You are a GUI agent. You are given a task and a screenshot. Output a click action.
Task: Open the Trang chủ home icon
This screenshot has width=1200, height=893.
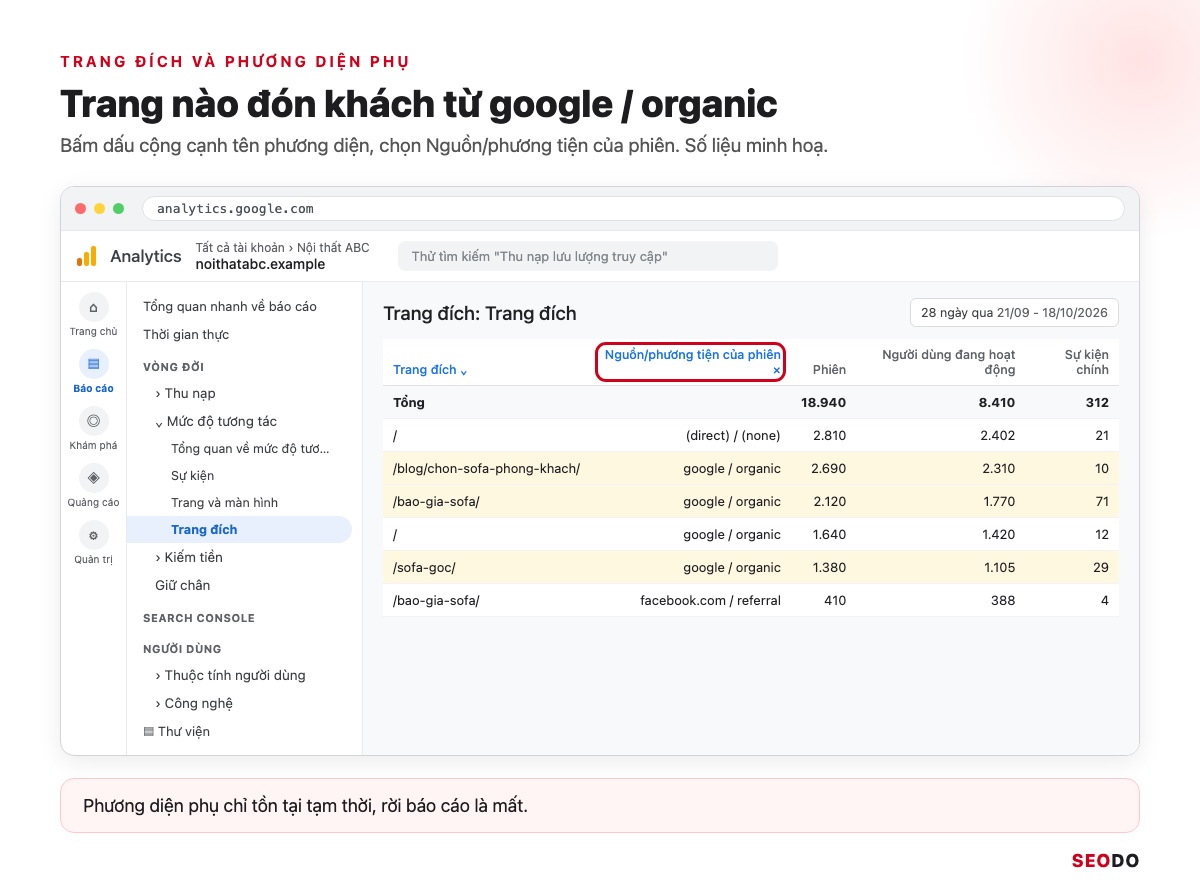tap(93, 308)
